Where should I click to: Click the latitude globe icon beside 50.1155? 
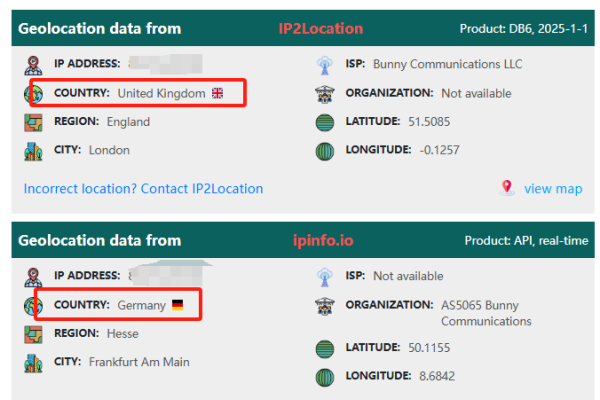324,348
